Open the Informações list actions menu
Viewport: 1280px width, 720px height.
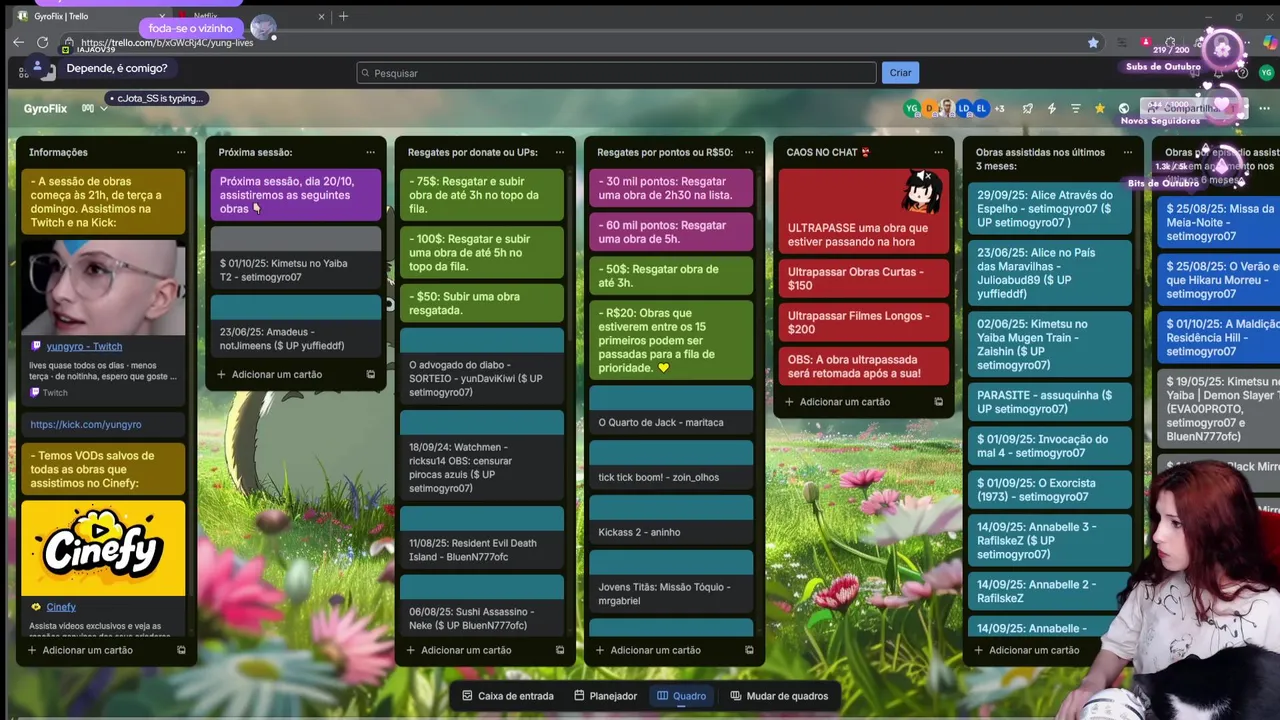point(181,152)
